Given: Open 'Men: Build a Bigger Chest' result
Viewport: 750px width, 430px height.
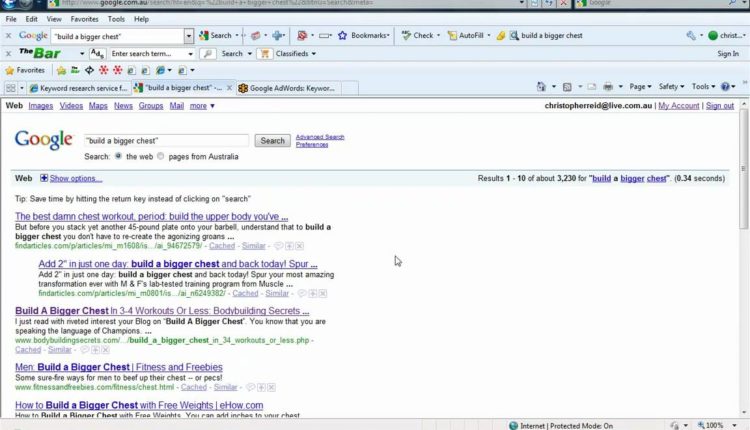Looking at the screenshot, I should pos(119,367).
